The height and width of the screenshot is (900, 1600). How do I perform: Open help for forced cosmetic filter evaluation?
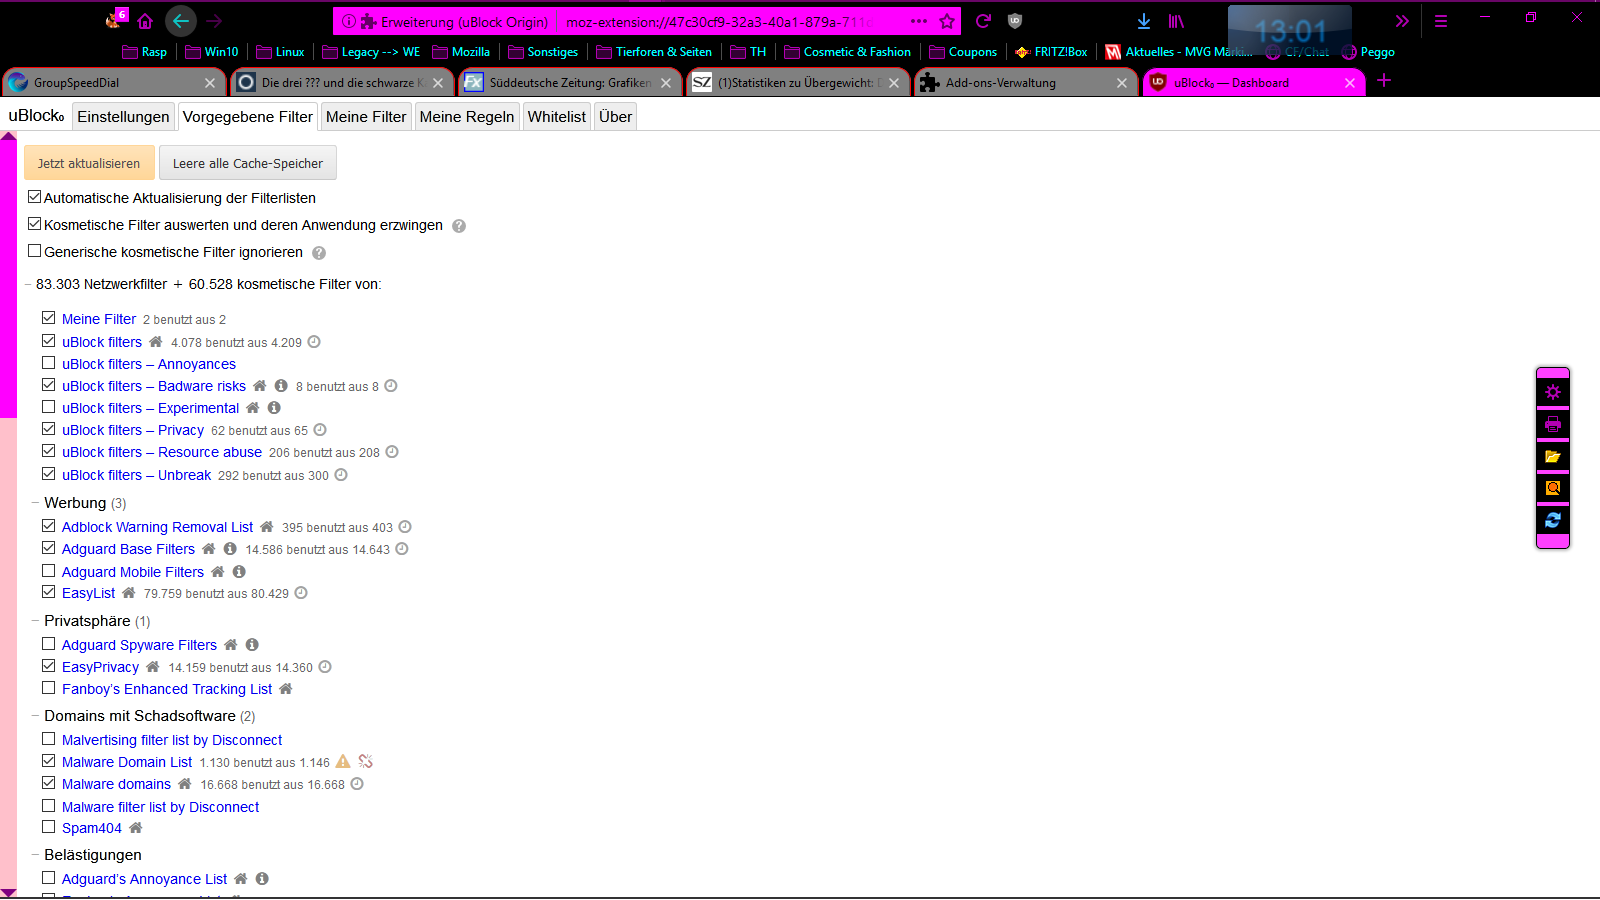[459, 226]
